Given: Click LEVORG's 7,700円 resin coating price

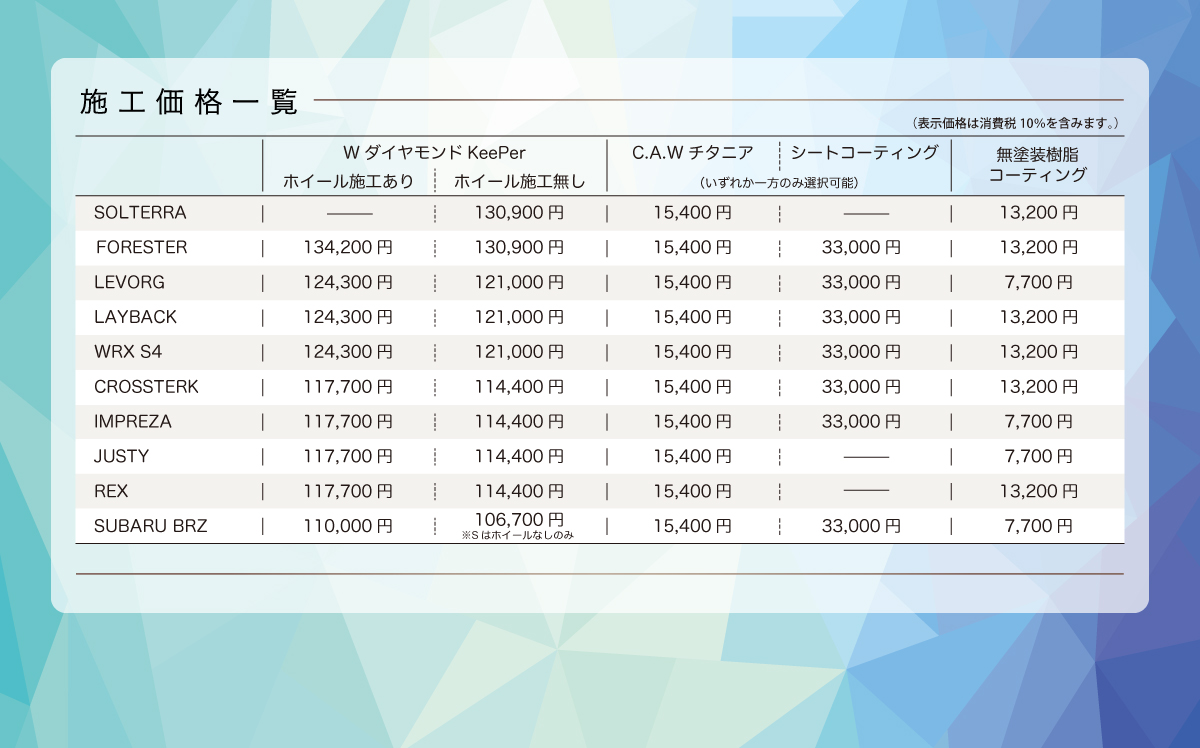Looking at the screenshot, I should (x=1038, y=282).
